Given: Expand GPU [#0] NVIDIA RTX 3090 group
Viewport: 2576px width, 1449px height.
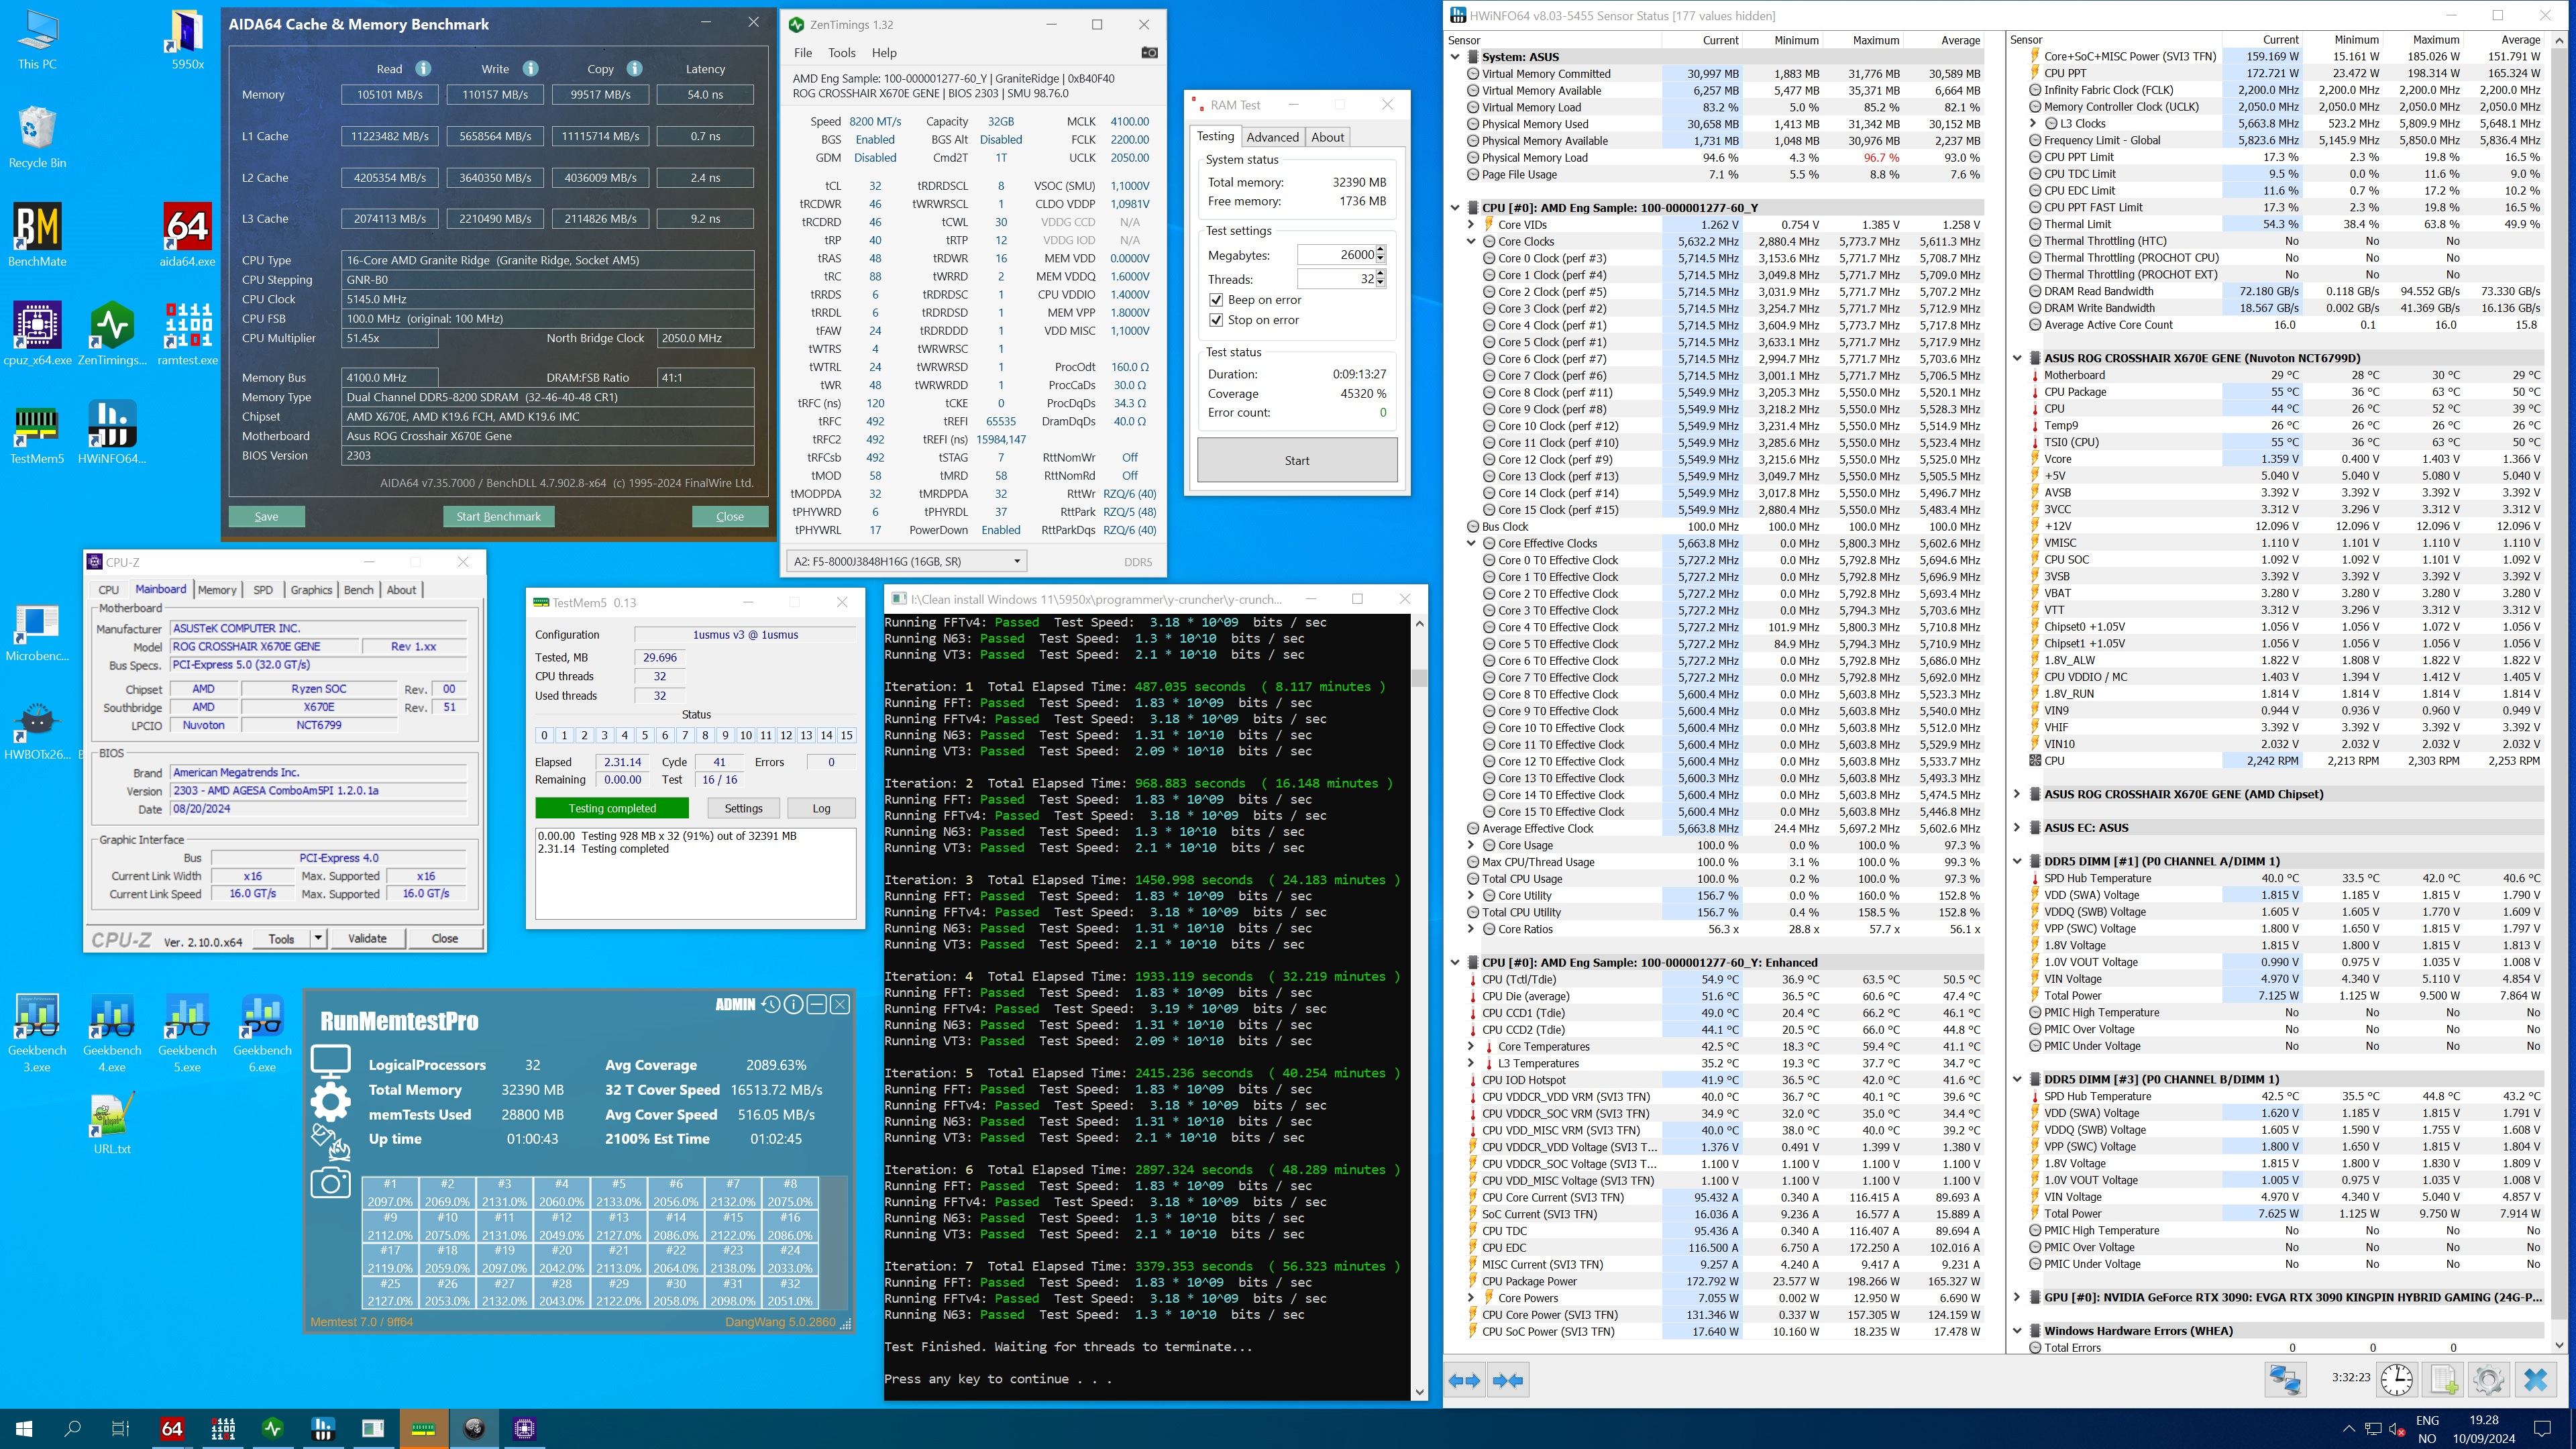Looking at the screenshot, I should (2017, 1297).
